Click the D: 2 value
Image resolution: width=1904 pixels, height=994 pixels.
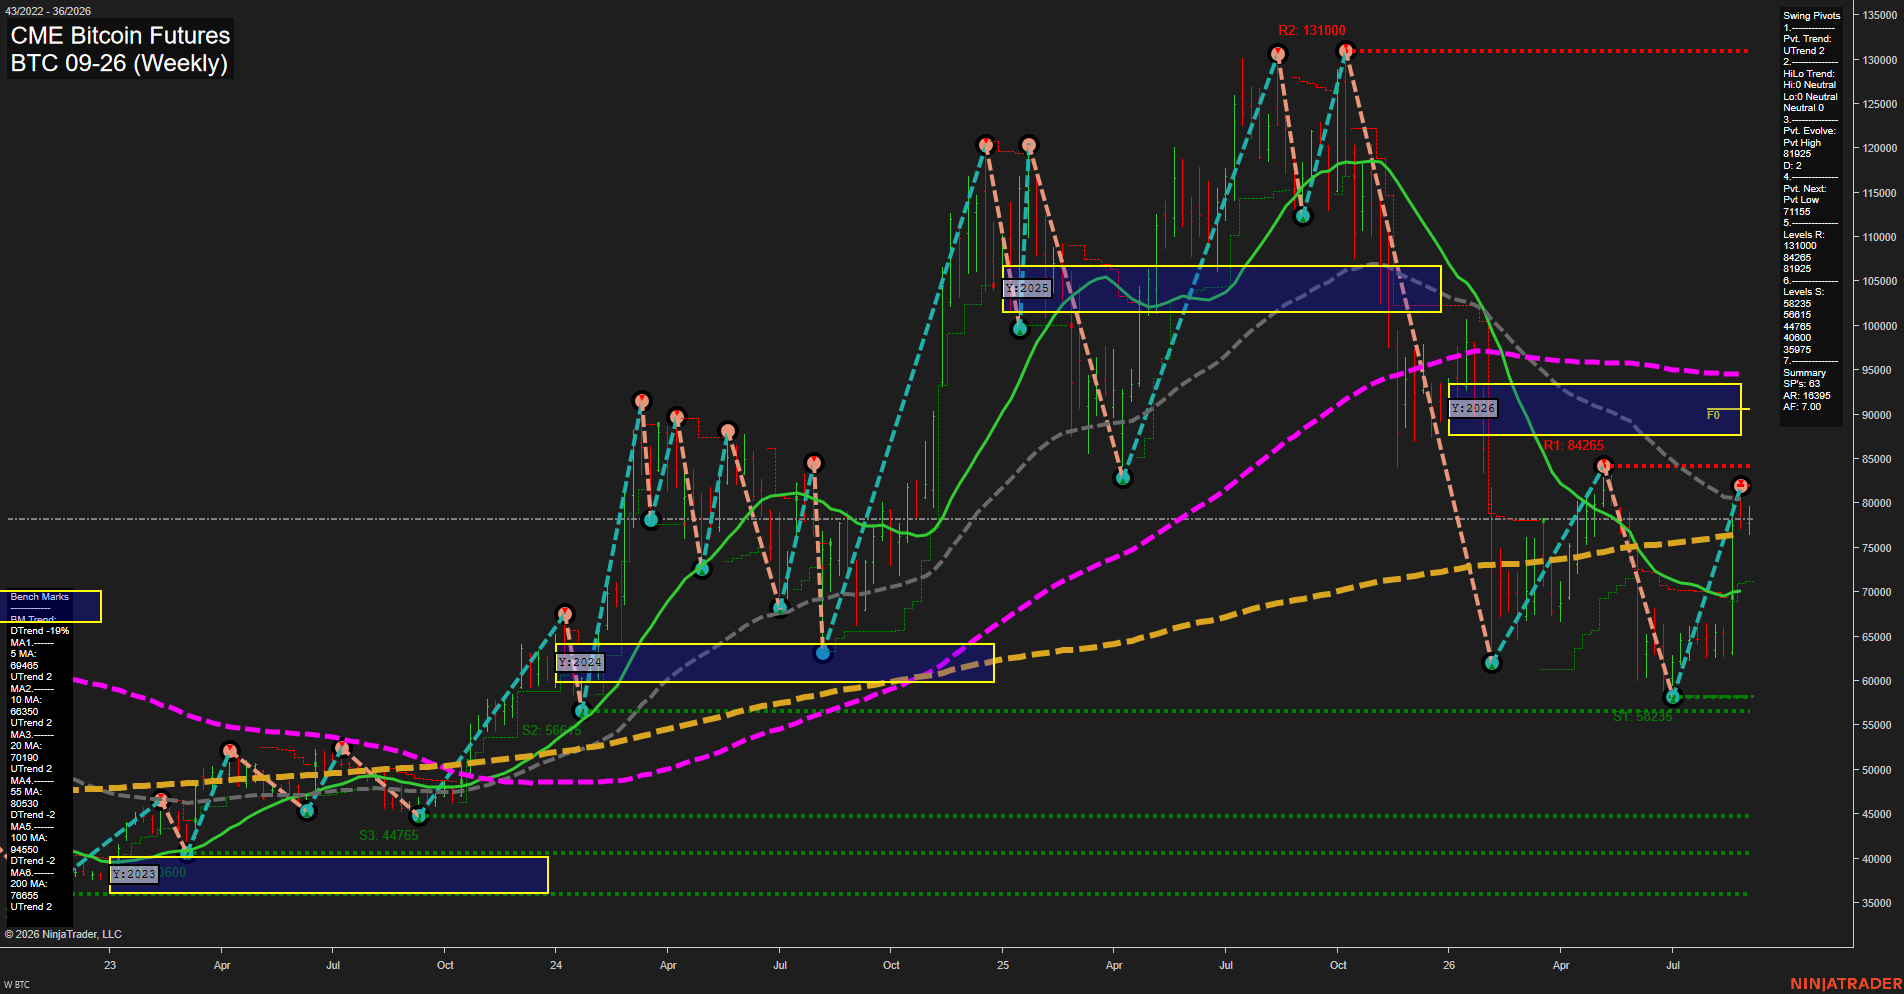1792,166
